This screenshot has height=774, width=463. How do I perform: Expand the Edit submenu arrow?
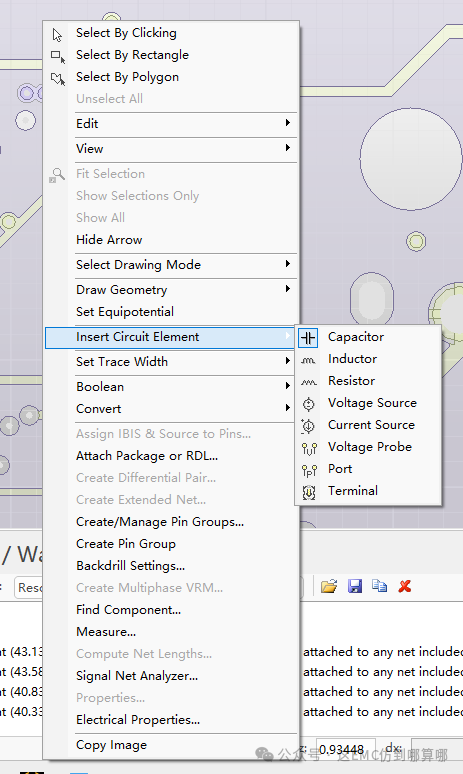[x=288, y=123]
